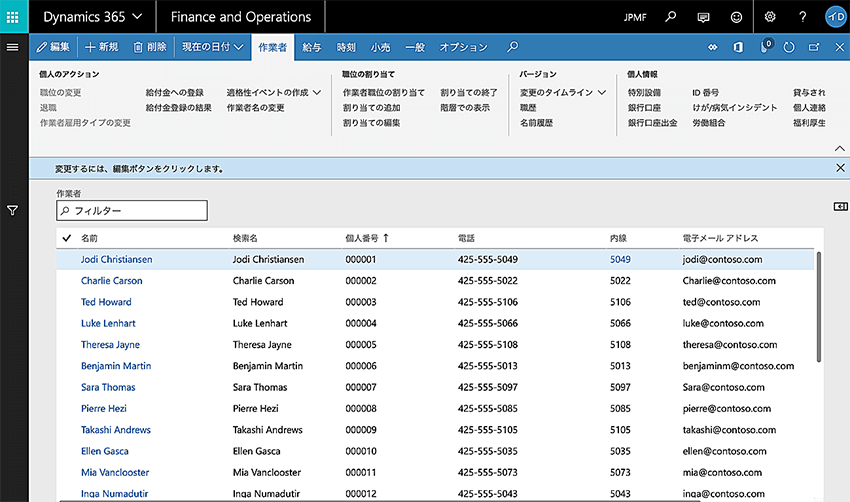
Task: Open Jodi Christiansen worker link
Action: pos(117,259)
